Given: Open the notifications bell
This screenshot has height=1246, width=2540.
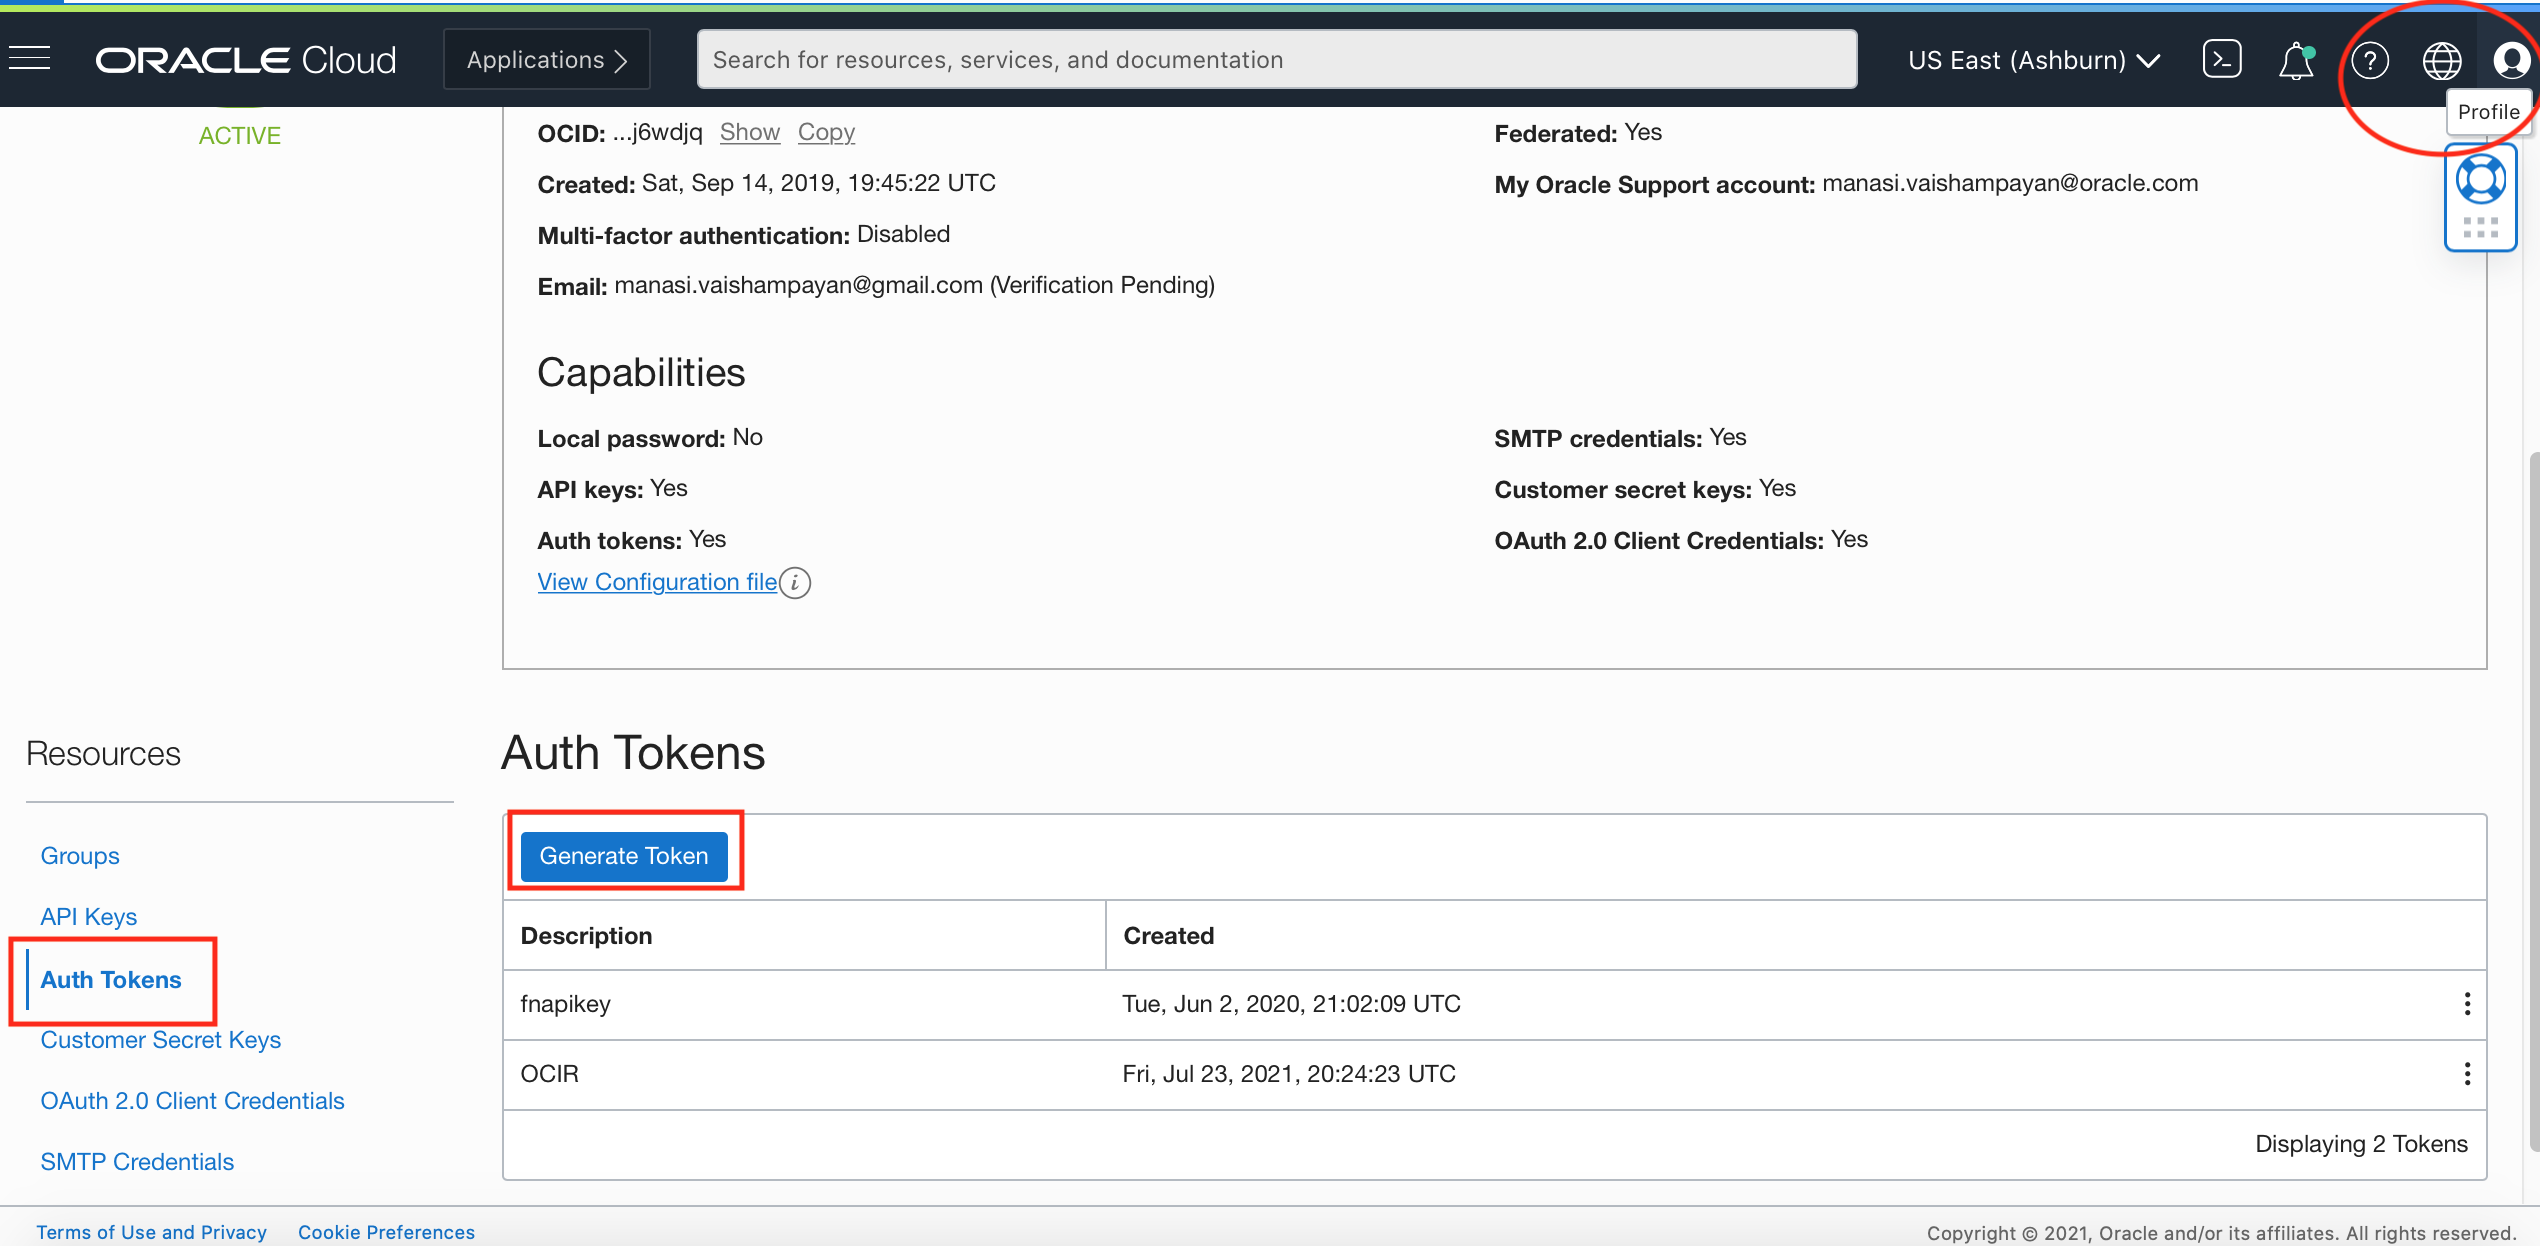Looking at the screenshot, I should coord(2295,61).
